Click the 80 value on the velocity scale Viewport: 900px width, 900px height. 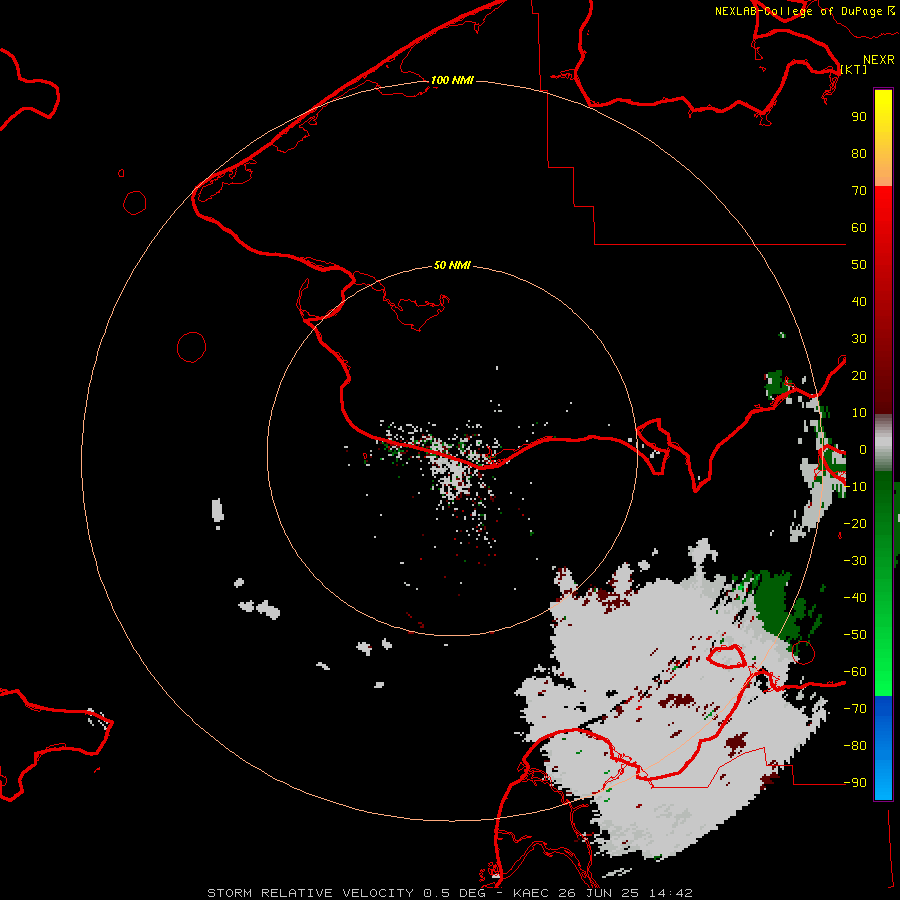pyautogui.click(x=859, y=153)
